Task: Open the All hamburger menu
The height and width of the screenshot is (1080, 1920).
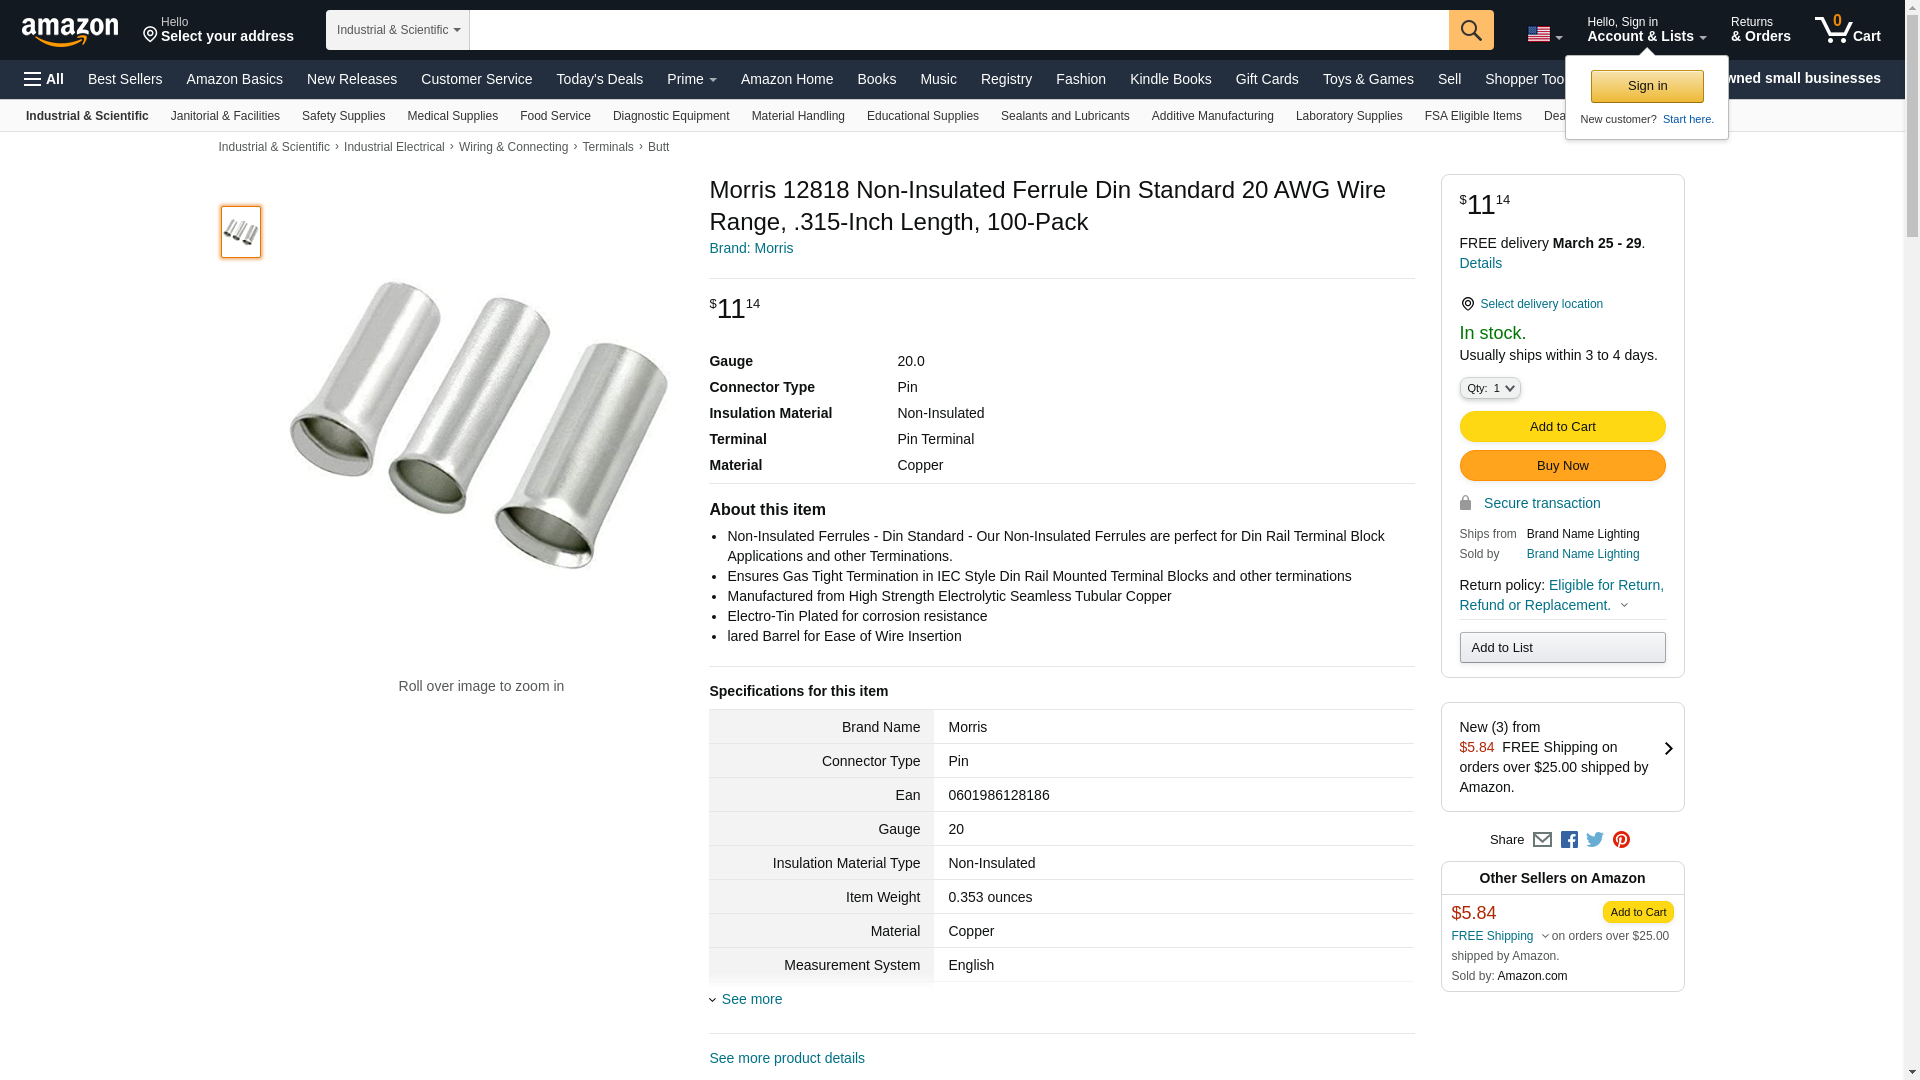Action: (x=44, y=79)
